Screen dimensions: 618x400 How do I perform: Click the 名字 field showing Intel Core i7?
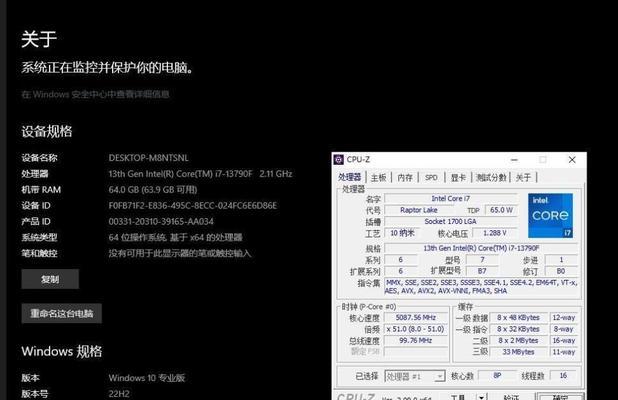pos(450,199)
